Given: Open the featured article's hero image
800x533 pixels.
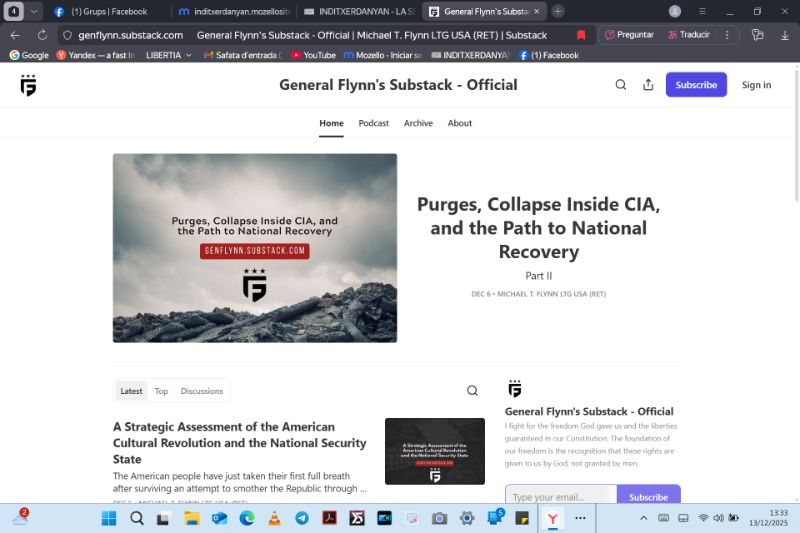Looking at the screenshot, I should click(x=255, y=248).
